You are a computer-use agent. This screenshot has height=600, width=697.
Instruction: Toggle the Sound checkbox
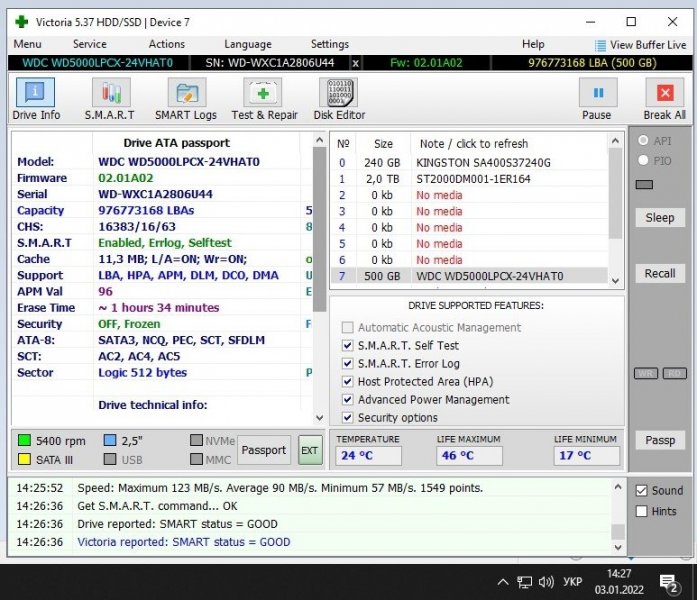pyautogui.click(x=642, y=491)
